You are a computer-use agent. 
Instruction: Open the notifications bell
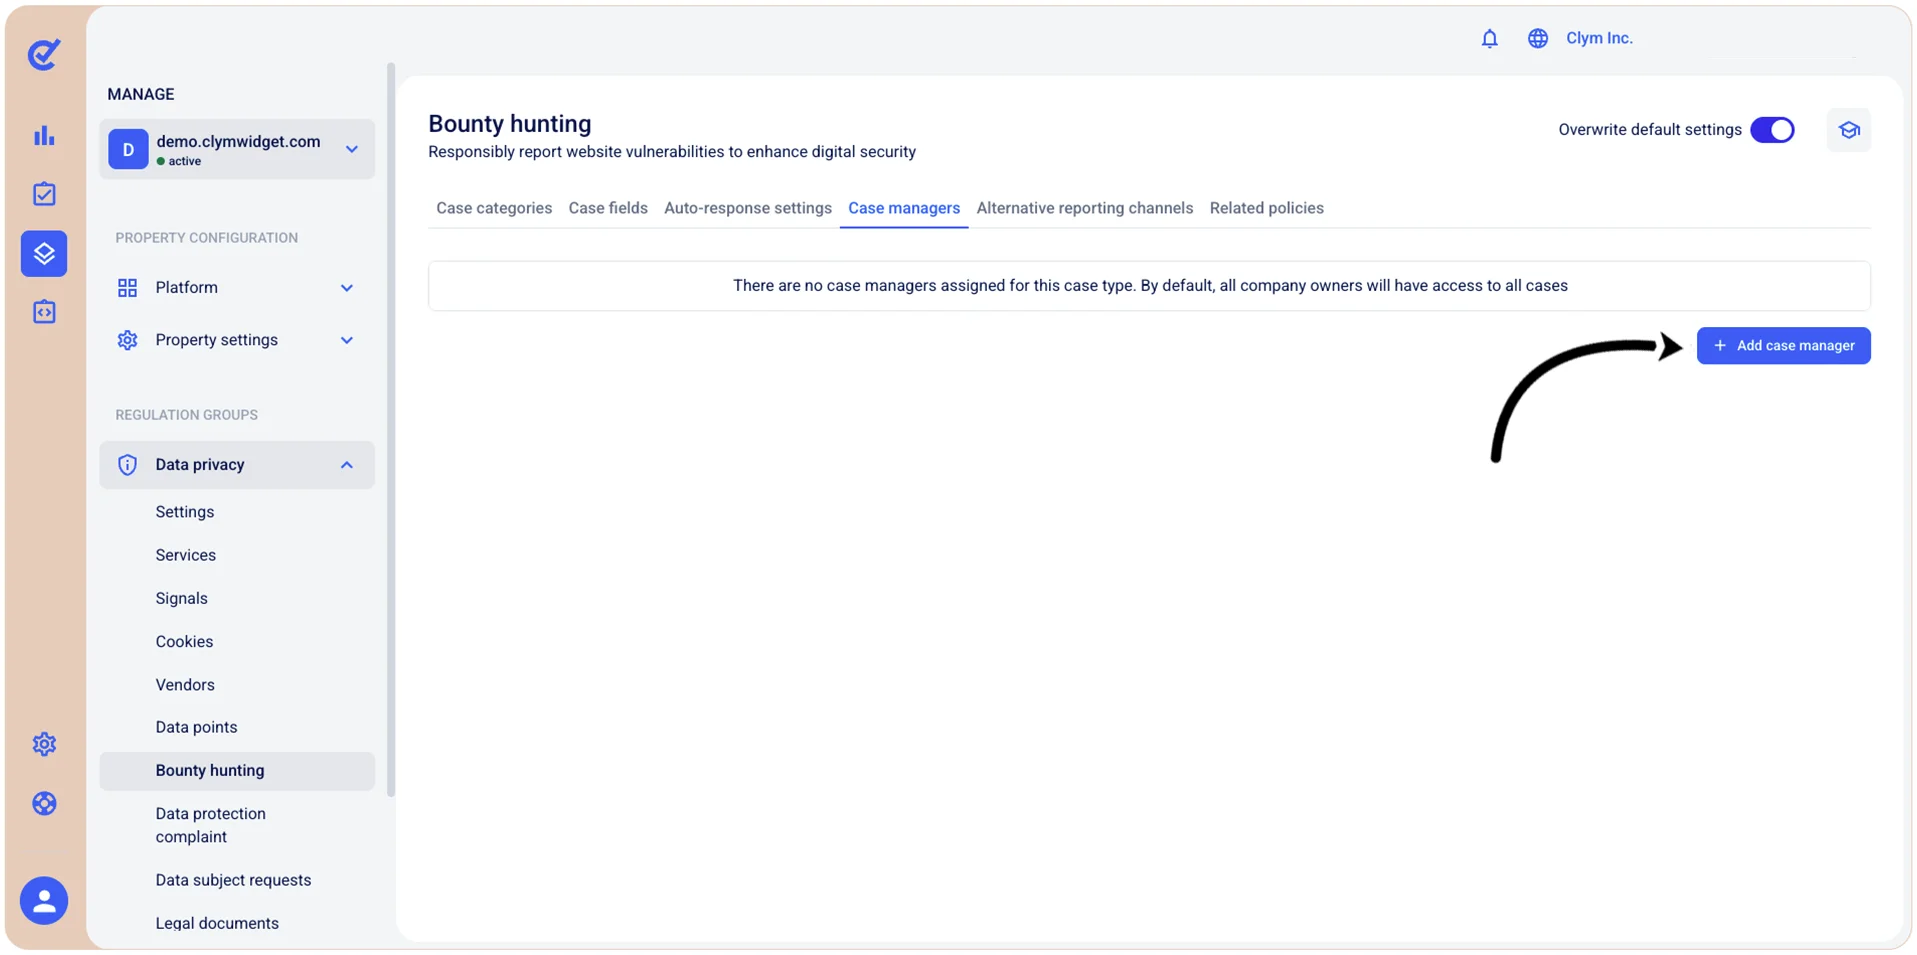pyautogui.click(x=1489, y=39)
